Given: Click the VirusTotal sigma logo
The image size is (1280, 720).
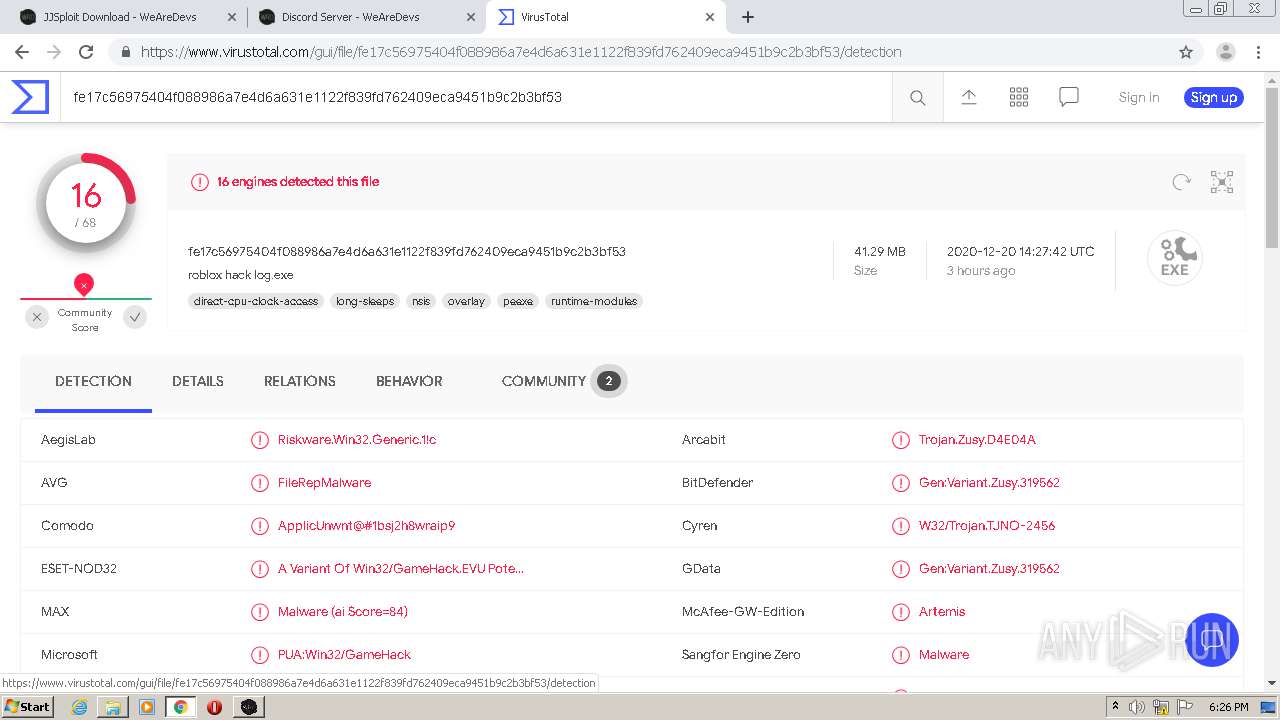Looking at the screenshot, I should [30, 97].
